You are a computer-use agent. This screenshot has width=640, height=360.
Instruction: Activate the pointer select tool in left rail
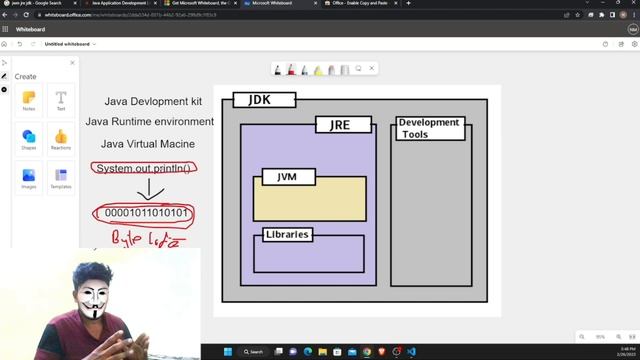coord(4,63)
